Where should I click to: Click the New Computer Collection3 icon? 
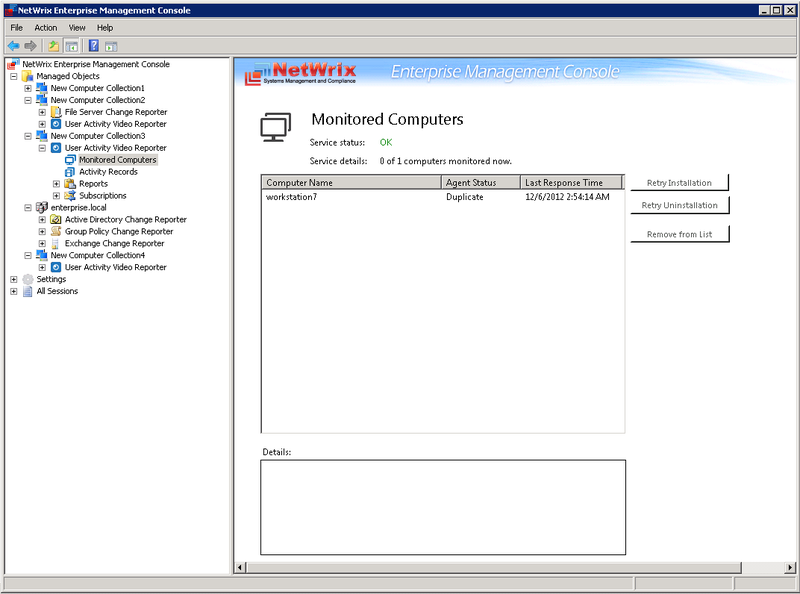coord(42,136)
